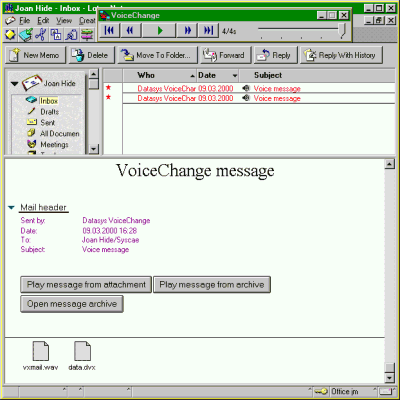Image resolution: width=400 pixels, height=400 pixels.
Task: Click the rewind button in VoiceChange
Action: [x=130, y=31]
